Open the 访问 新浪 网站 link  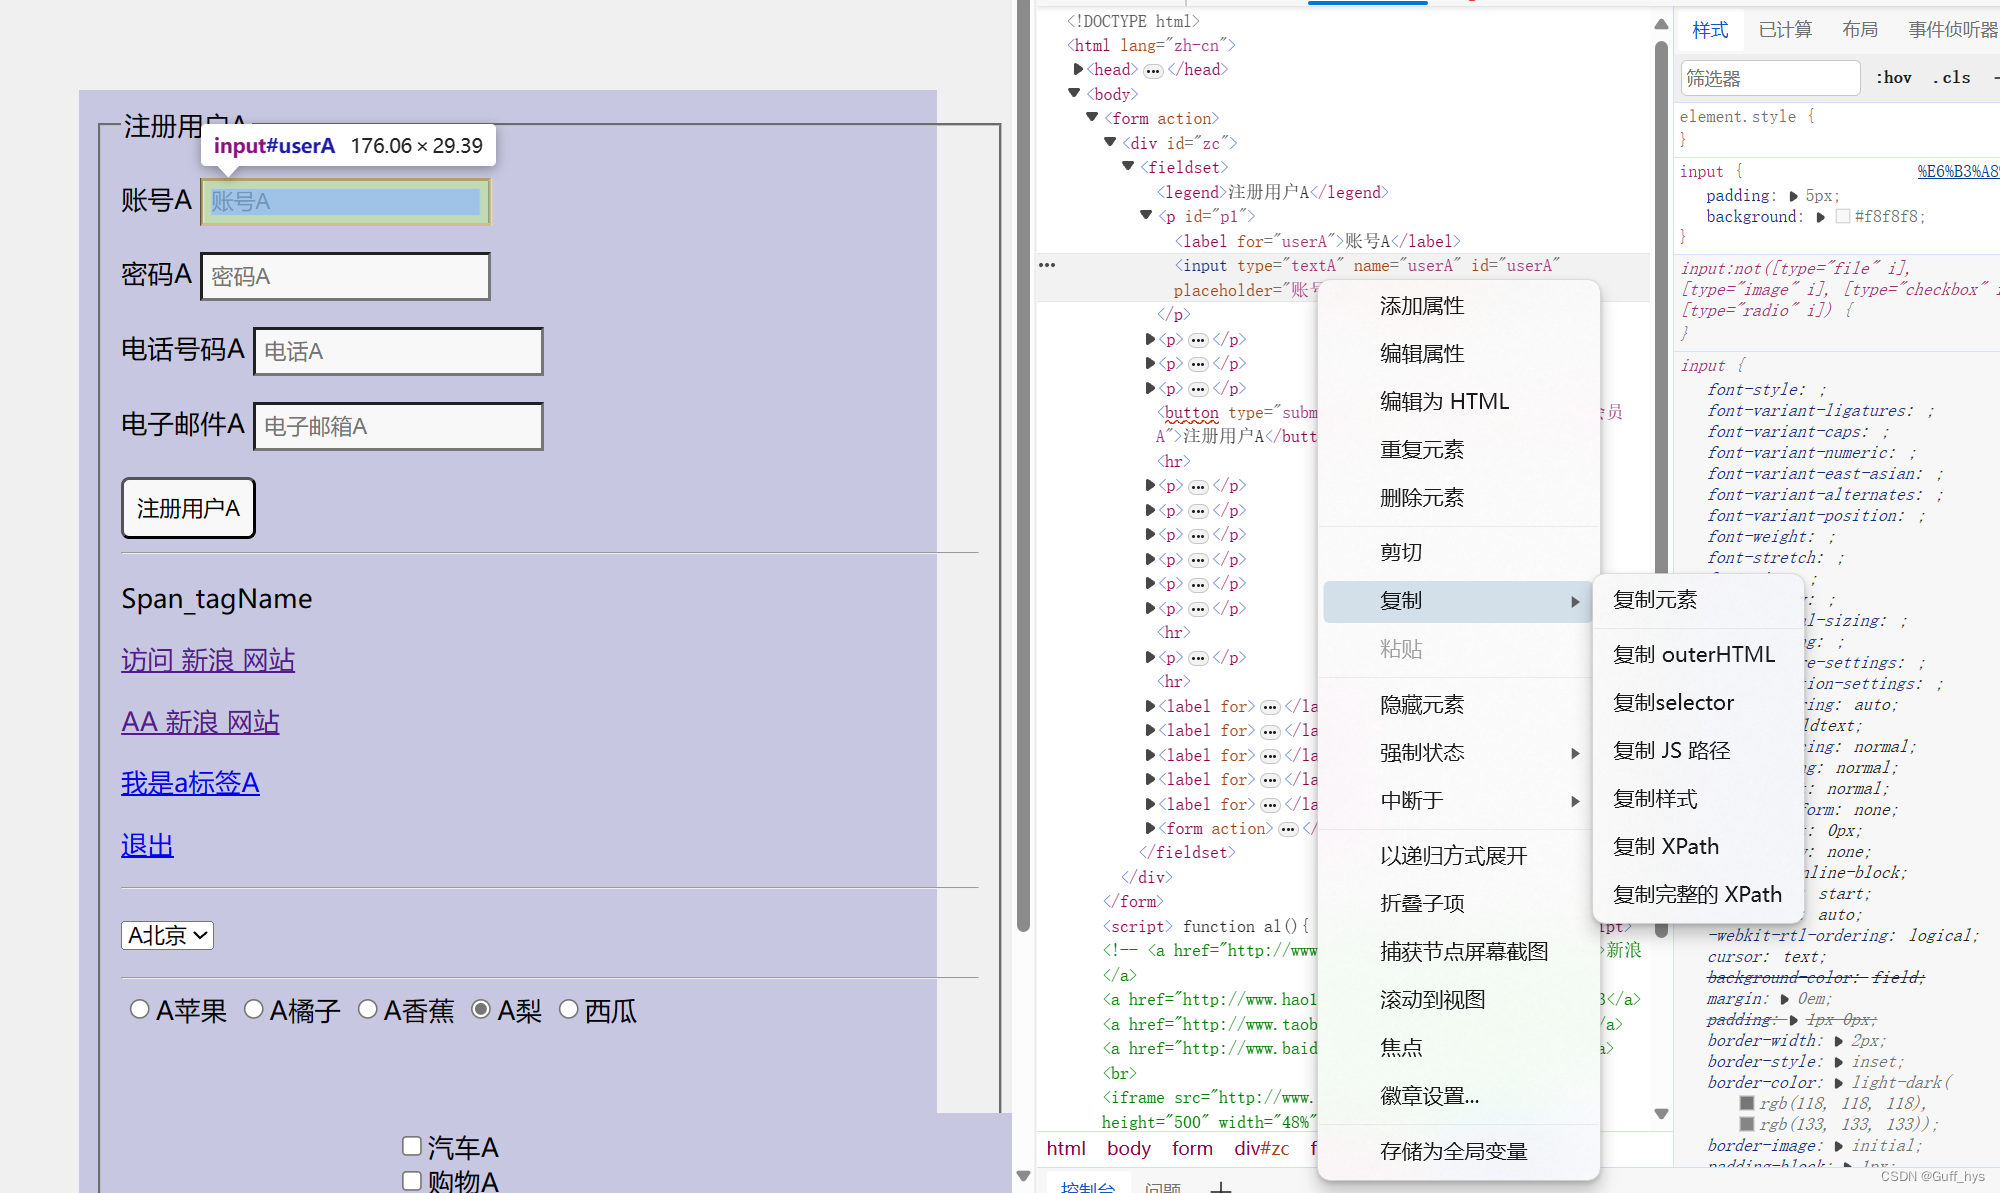pos(208,660)
